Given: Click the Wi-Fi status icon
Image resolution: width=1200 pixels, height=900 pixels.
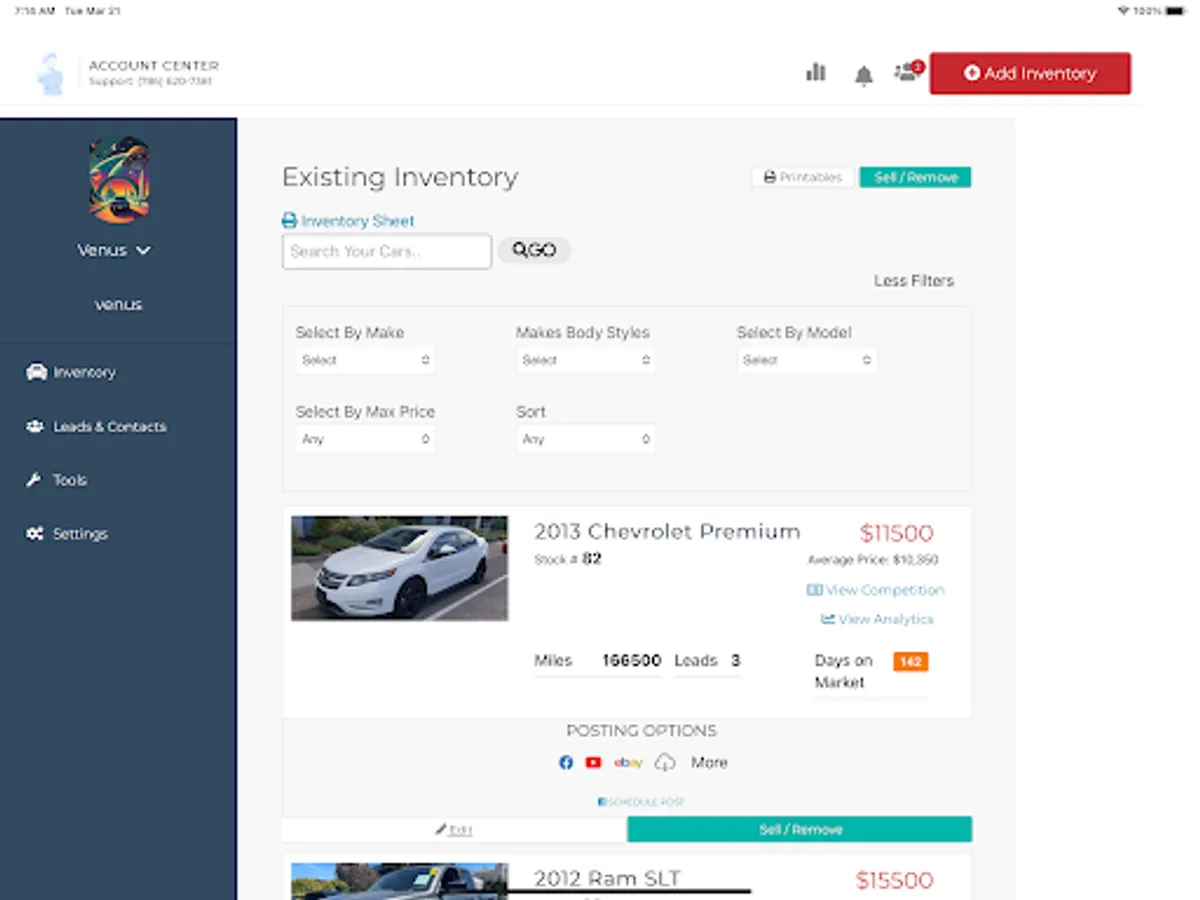Looking at the screenshot, I should coord(1124,10).
